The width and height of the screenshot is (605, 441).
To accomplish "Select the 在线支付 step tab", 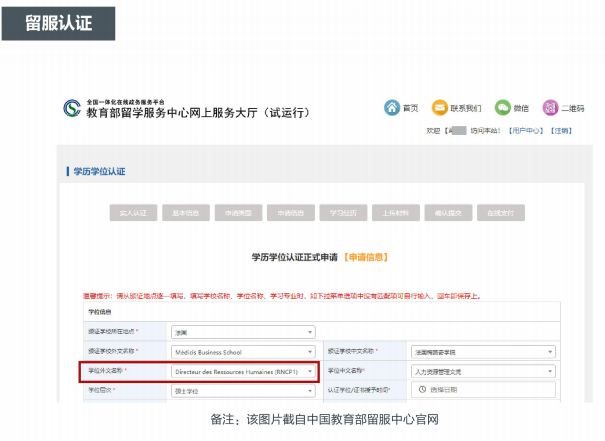I will click(501, 213).
